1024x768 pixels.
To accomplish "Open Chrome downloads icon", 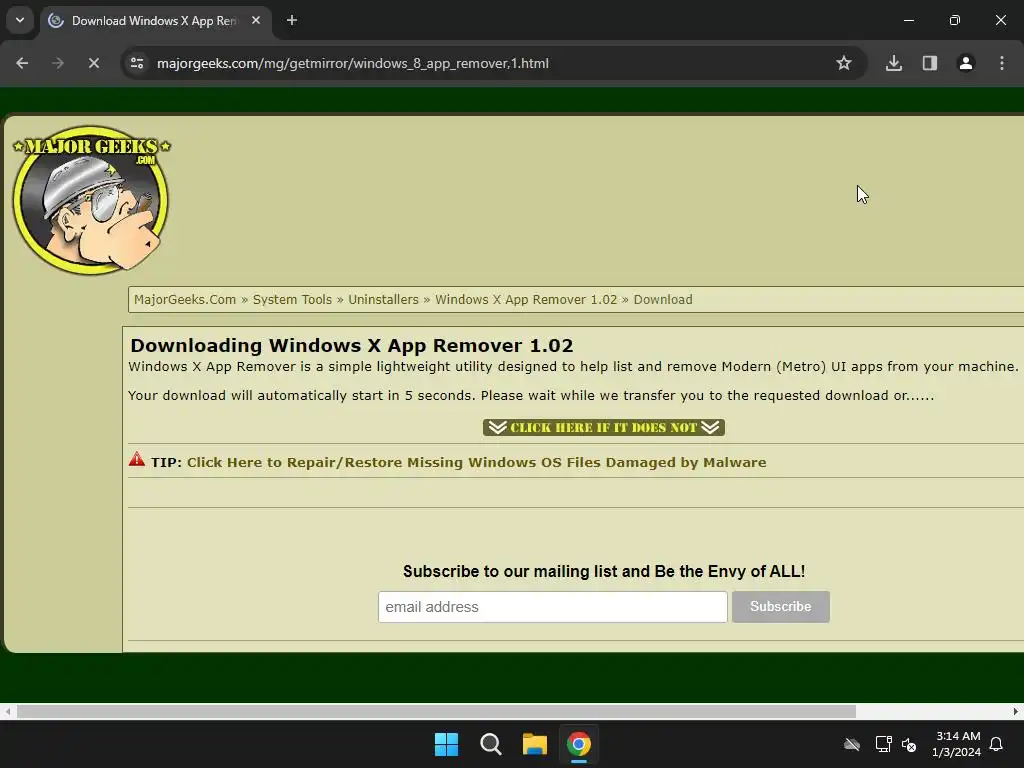I will click(894, 63).
